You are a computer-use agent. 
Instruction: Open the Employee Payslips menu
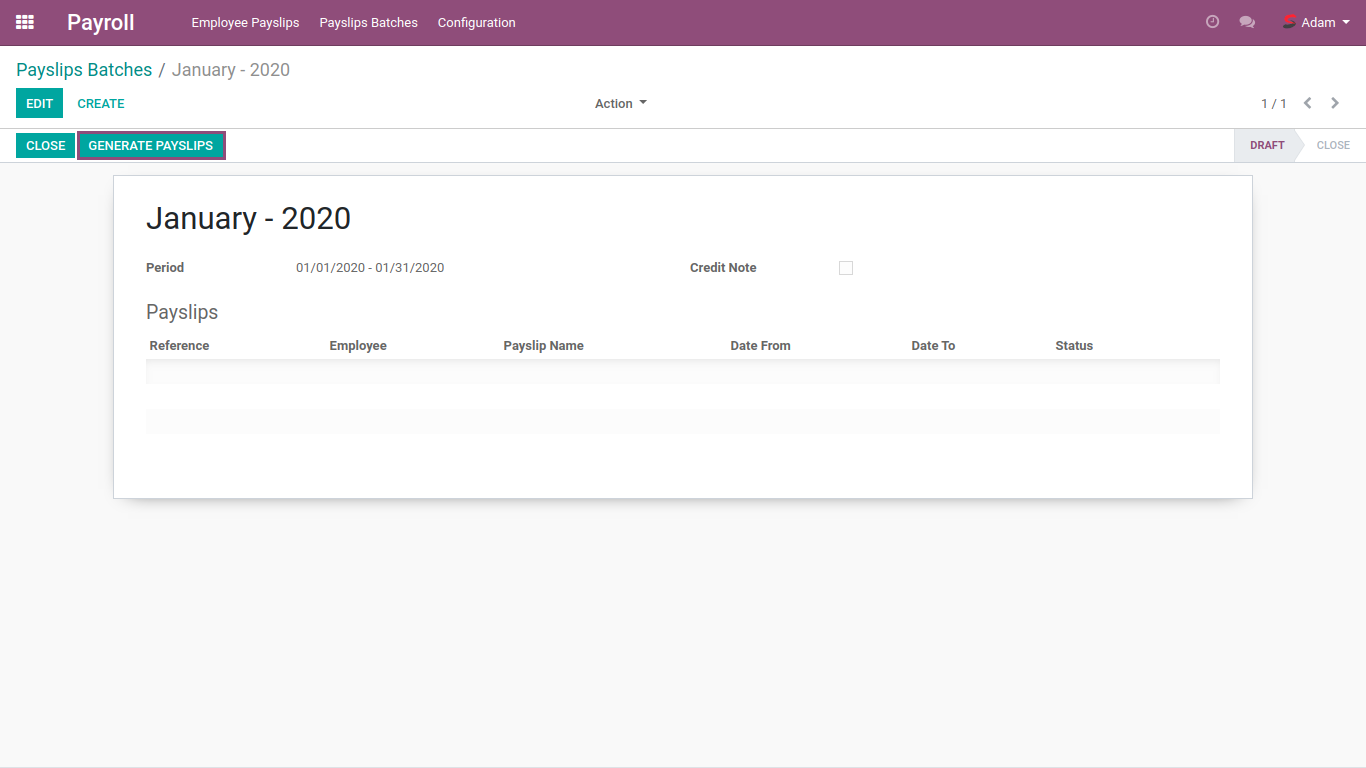click(x=245, y=22)
